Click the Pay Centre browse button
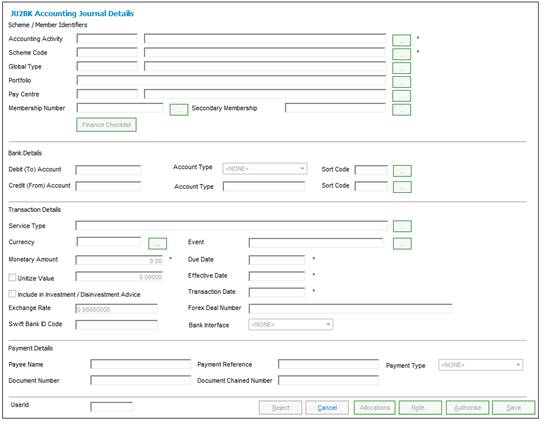Image resolution: width=541 pixels, height=422 pixels. point(401,96)
